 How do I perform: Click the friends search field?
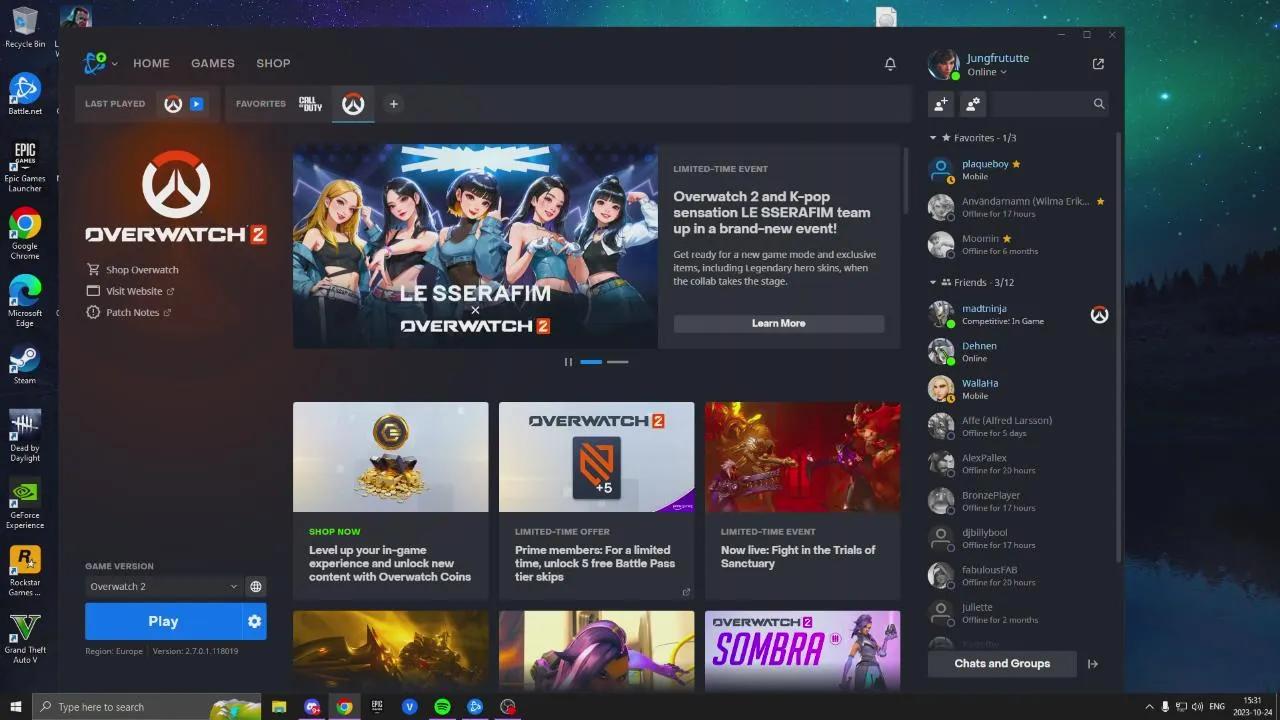(x=1045, y=104)
